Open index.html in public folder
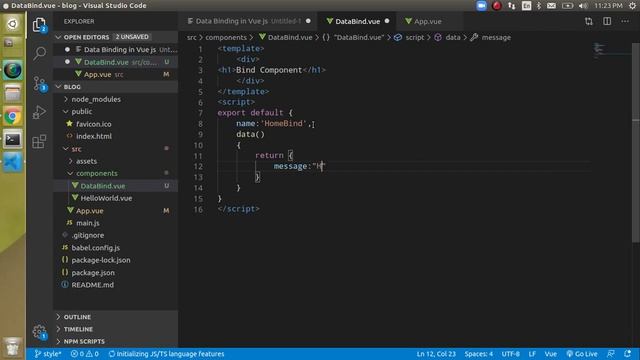Image resolution: width=640 pixels, height=360 pixels. (x=94, y=136)
